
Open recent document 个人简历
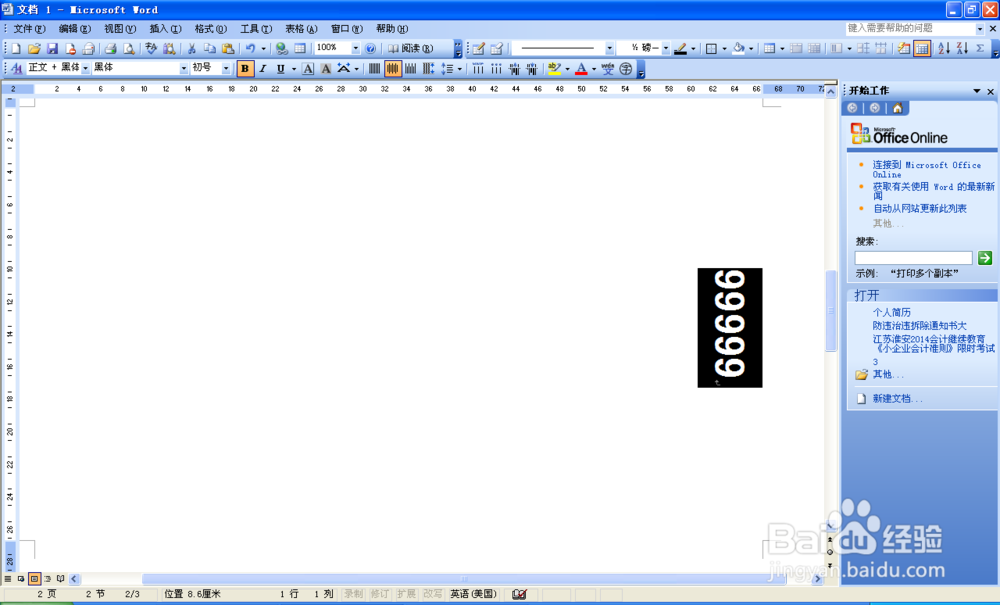(892, 312)
